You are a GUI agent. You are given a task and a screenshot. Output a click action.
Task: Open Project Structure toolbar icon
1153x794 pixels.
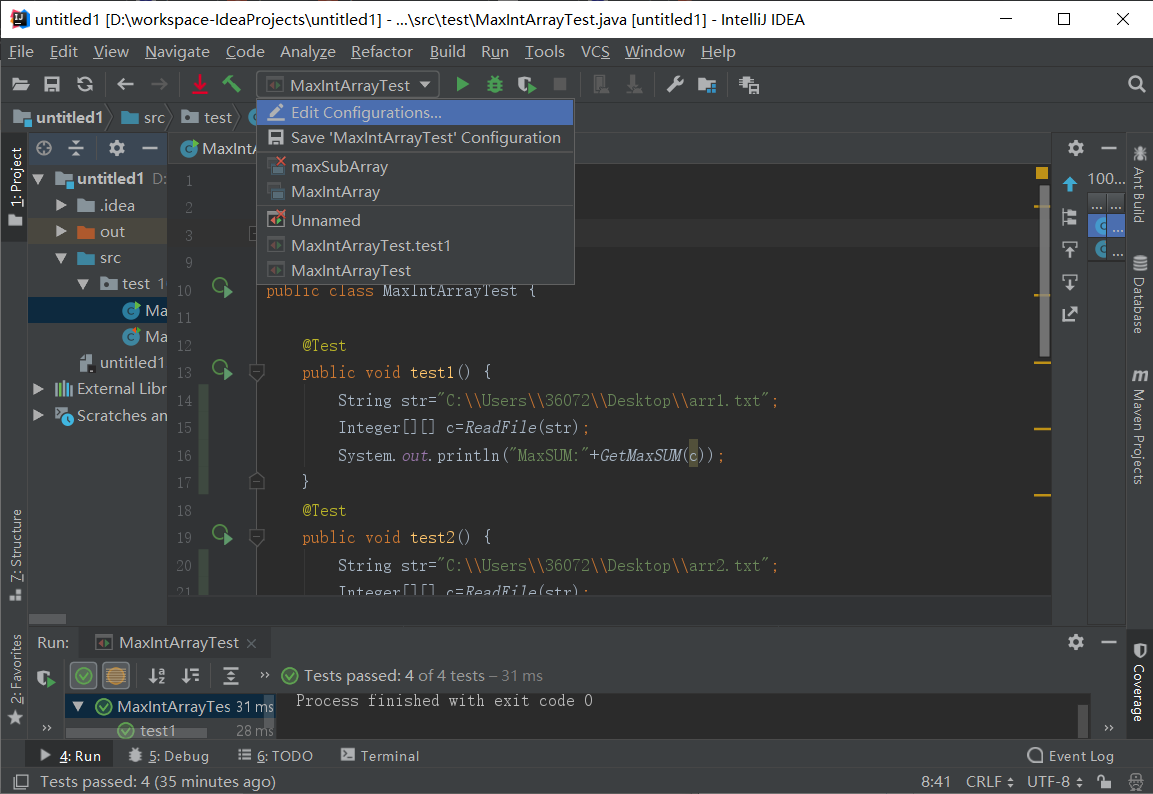tap(707, 85)
